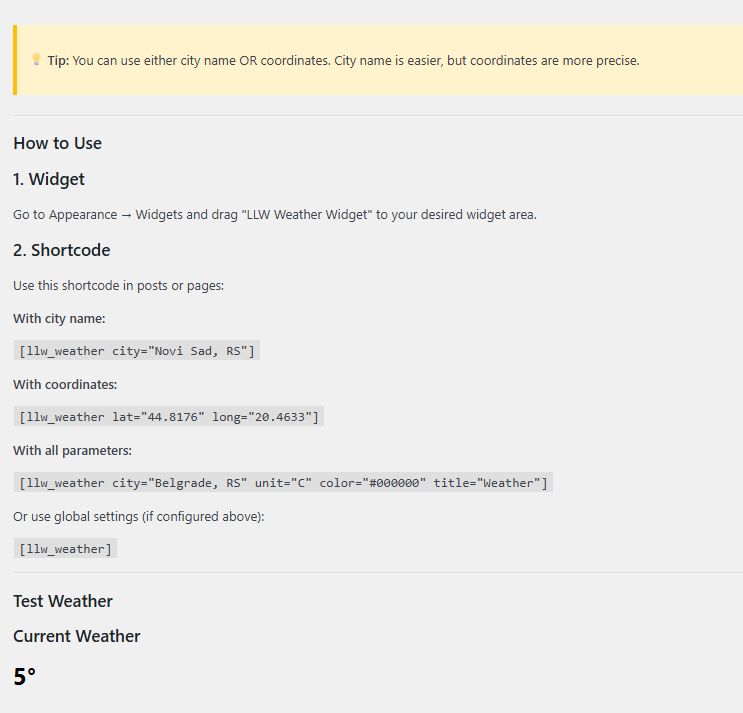
Task: Click "Use this shortcode in posts or pages" text
Action: (x=118, y=286)
